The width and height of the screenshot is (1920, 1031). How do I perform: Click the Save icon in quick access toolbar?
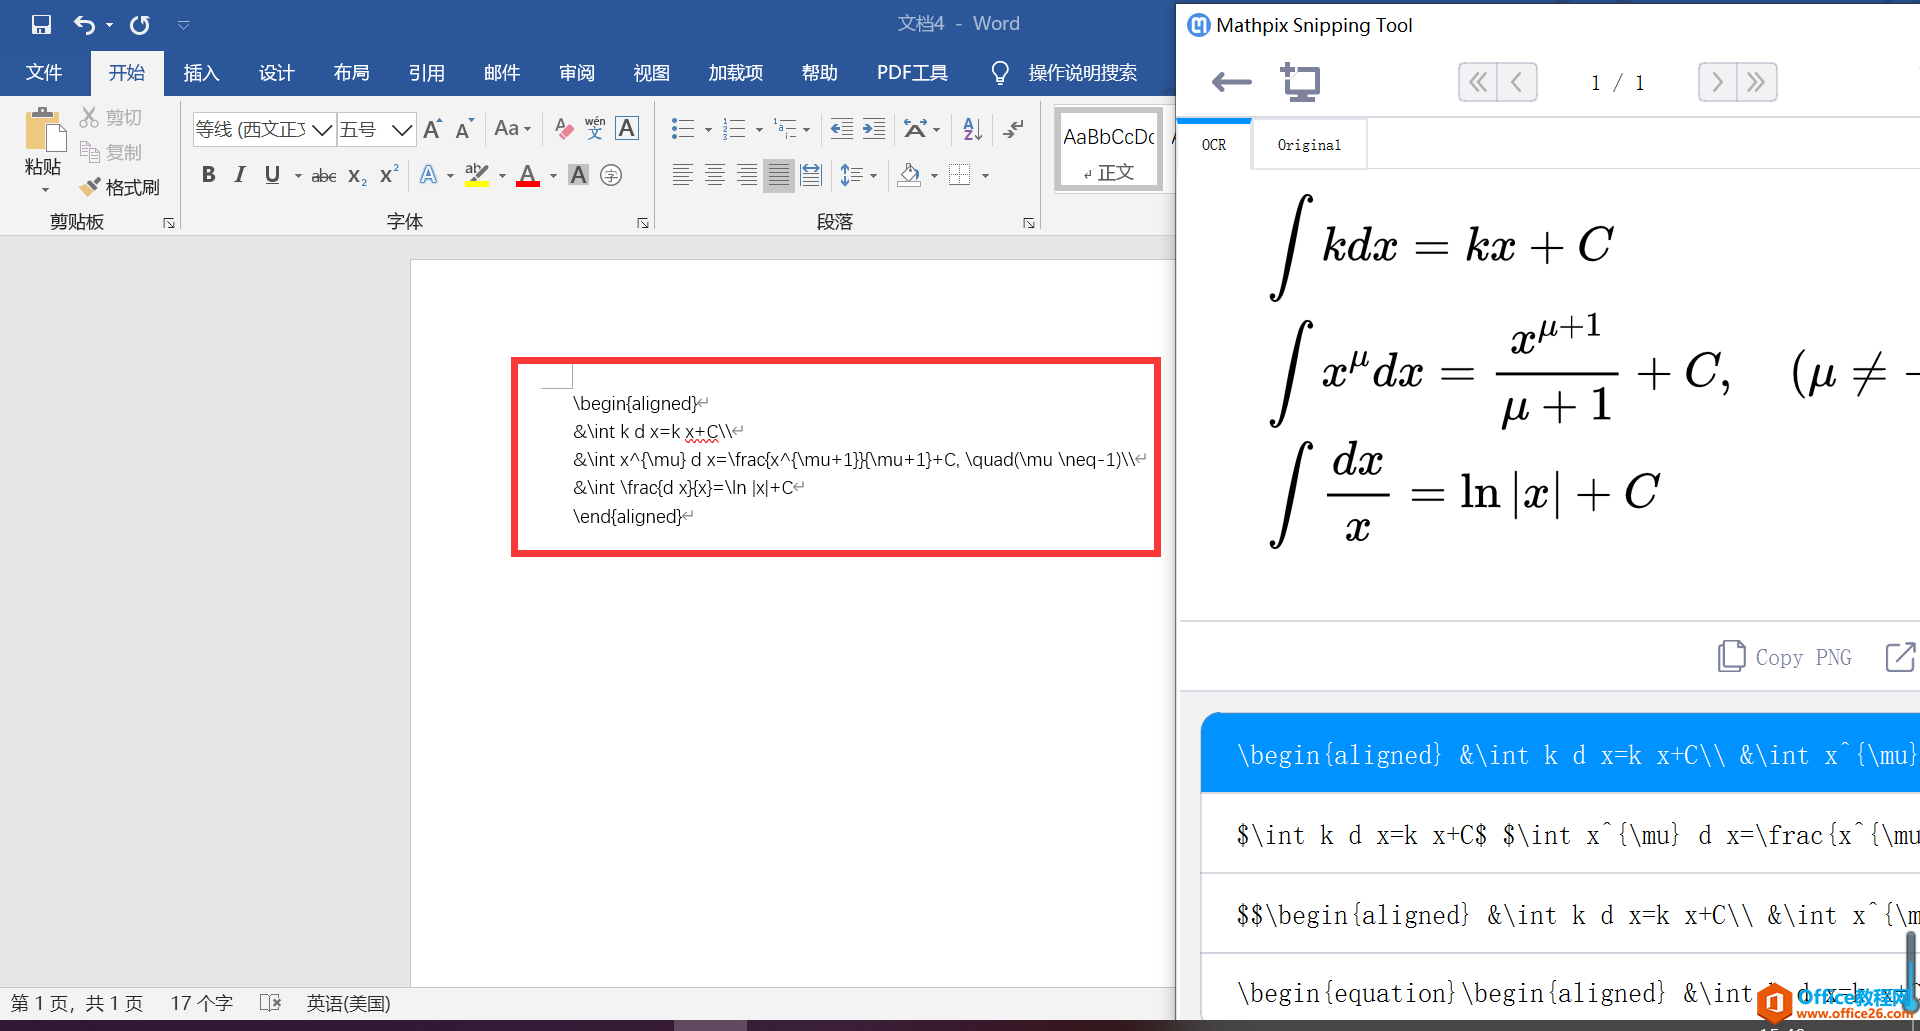pyautogui.click(x=41, y=24)
